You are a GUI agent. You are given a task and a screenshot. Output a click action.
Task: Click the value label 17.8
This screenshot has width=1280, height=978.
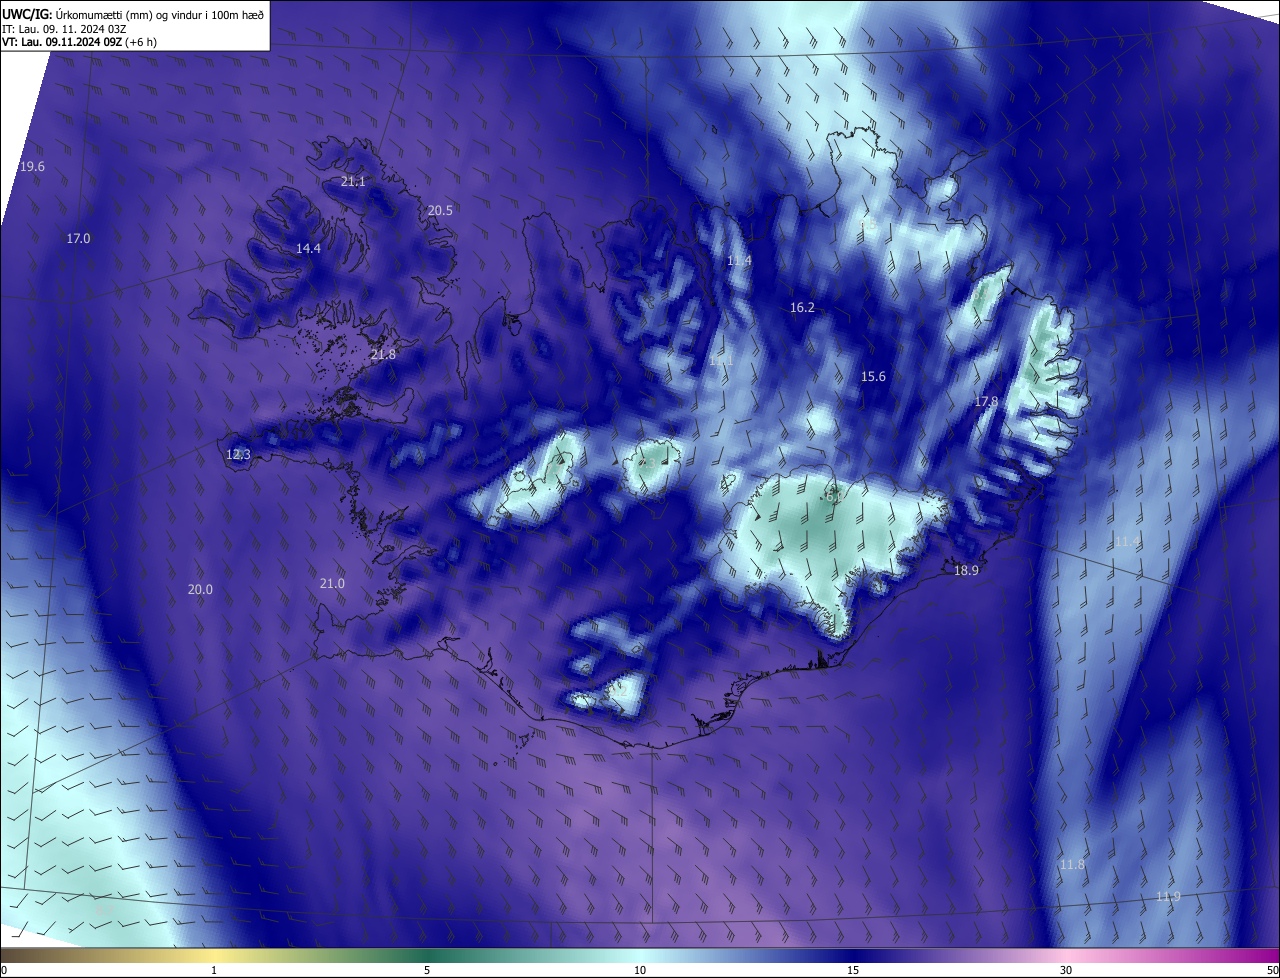coord(986,401)
